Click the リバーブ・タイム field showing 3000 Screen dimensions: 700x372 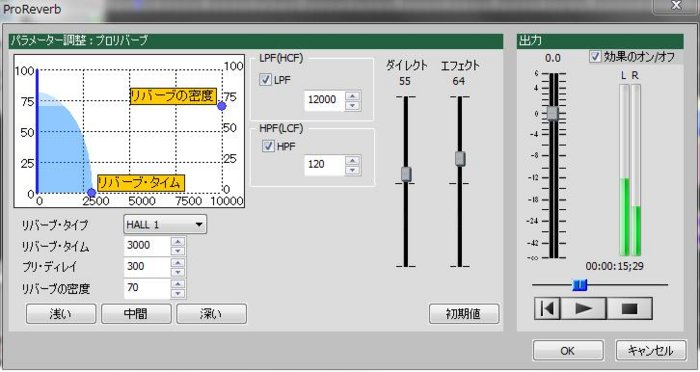(148, 246)
